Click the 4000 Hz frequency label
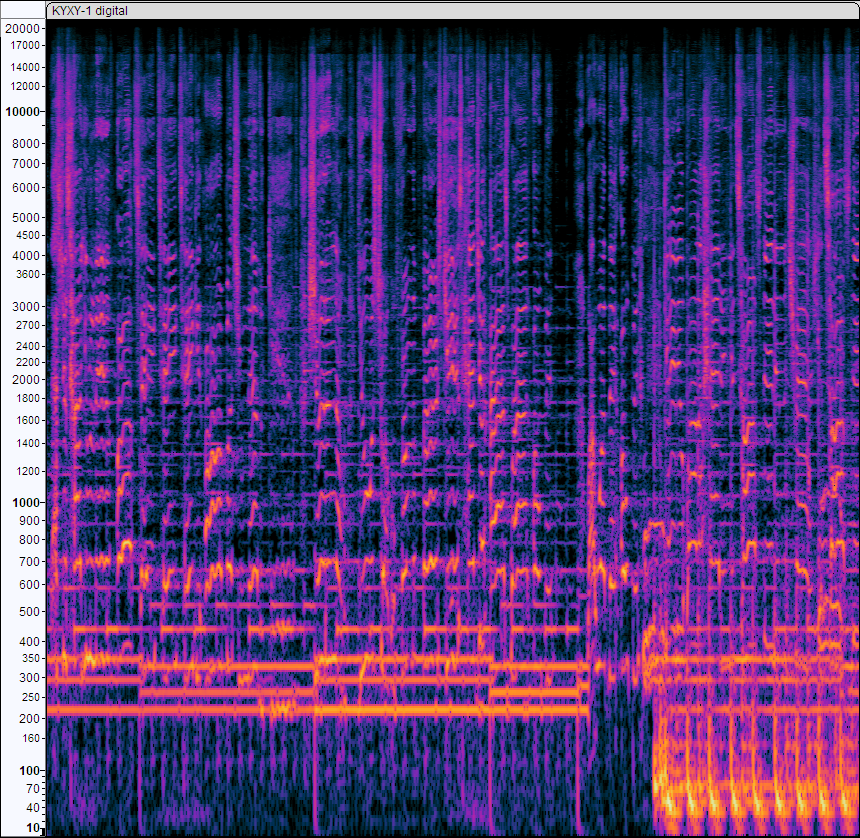 (26, 256)
